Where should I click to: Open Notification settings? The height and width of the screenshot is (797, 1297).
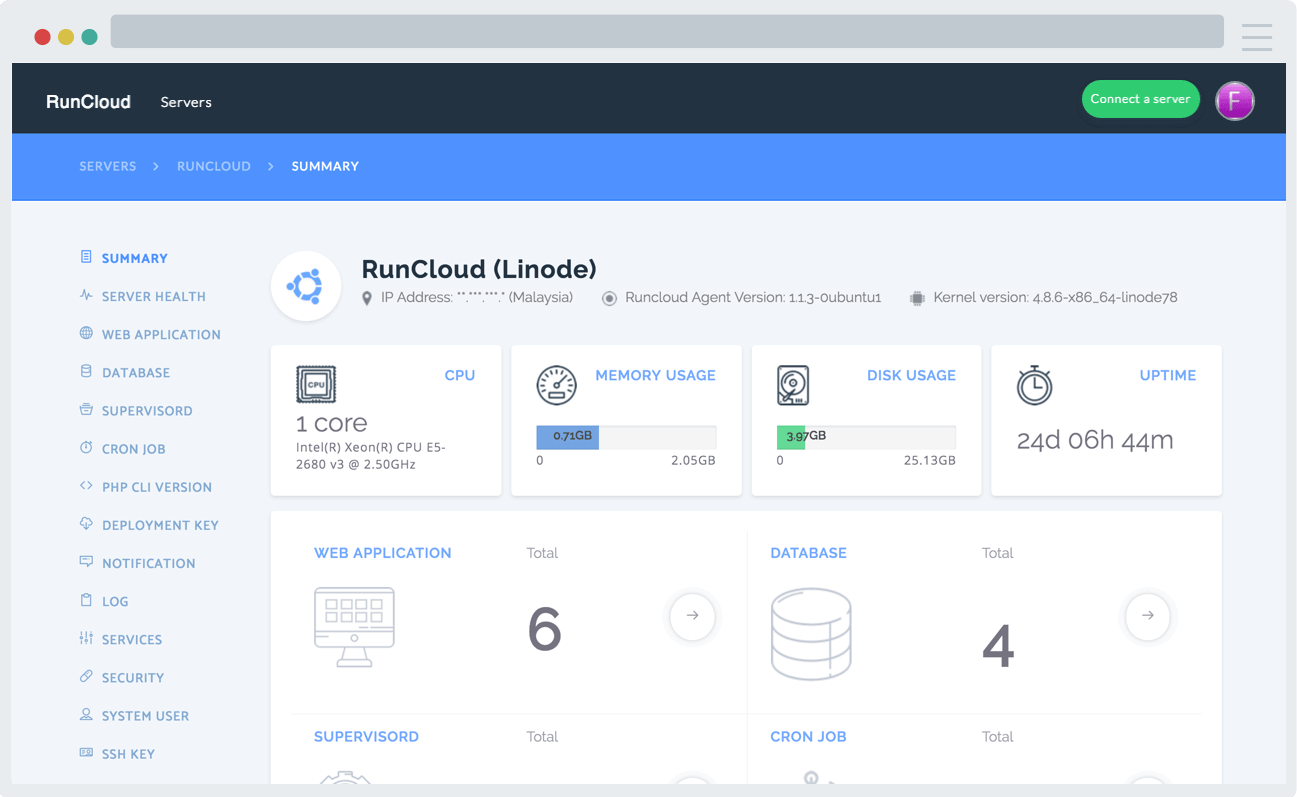pyautogui.click(x=149, y=563)
